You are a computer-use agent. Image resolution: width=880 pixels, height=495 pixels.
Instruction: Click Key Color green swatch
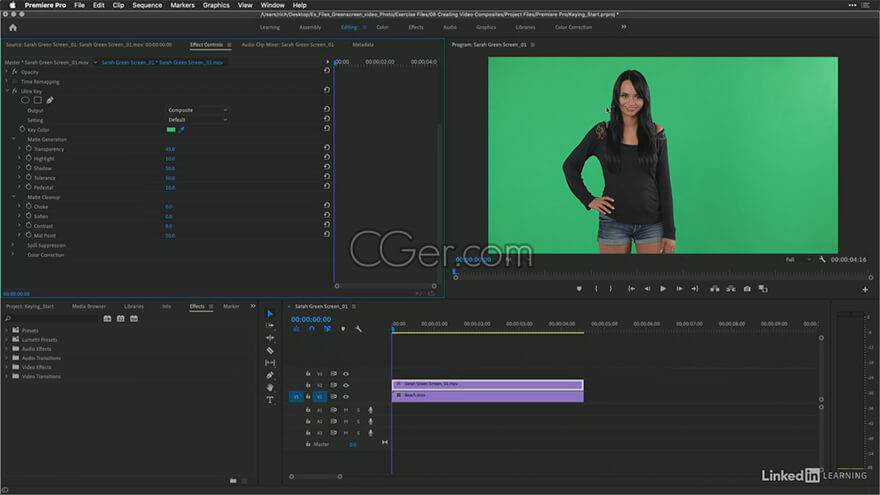click(x=171, y=130)
